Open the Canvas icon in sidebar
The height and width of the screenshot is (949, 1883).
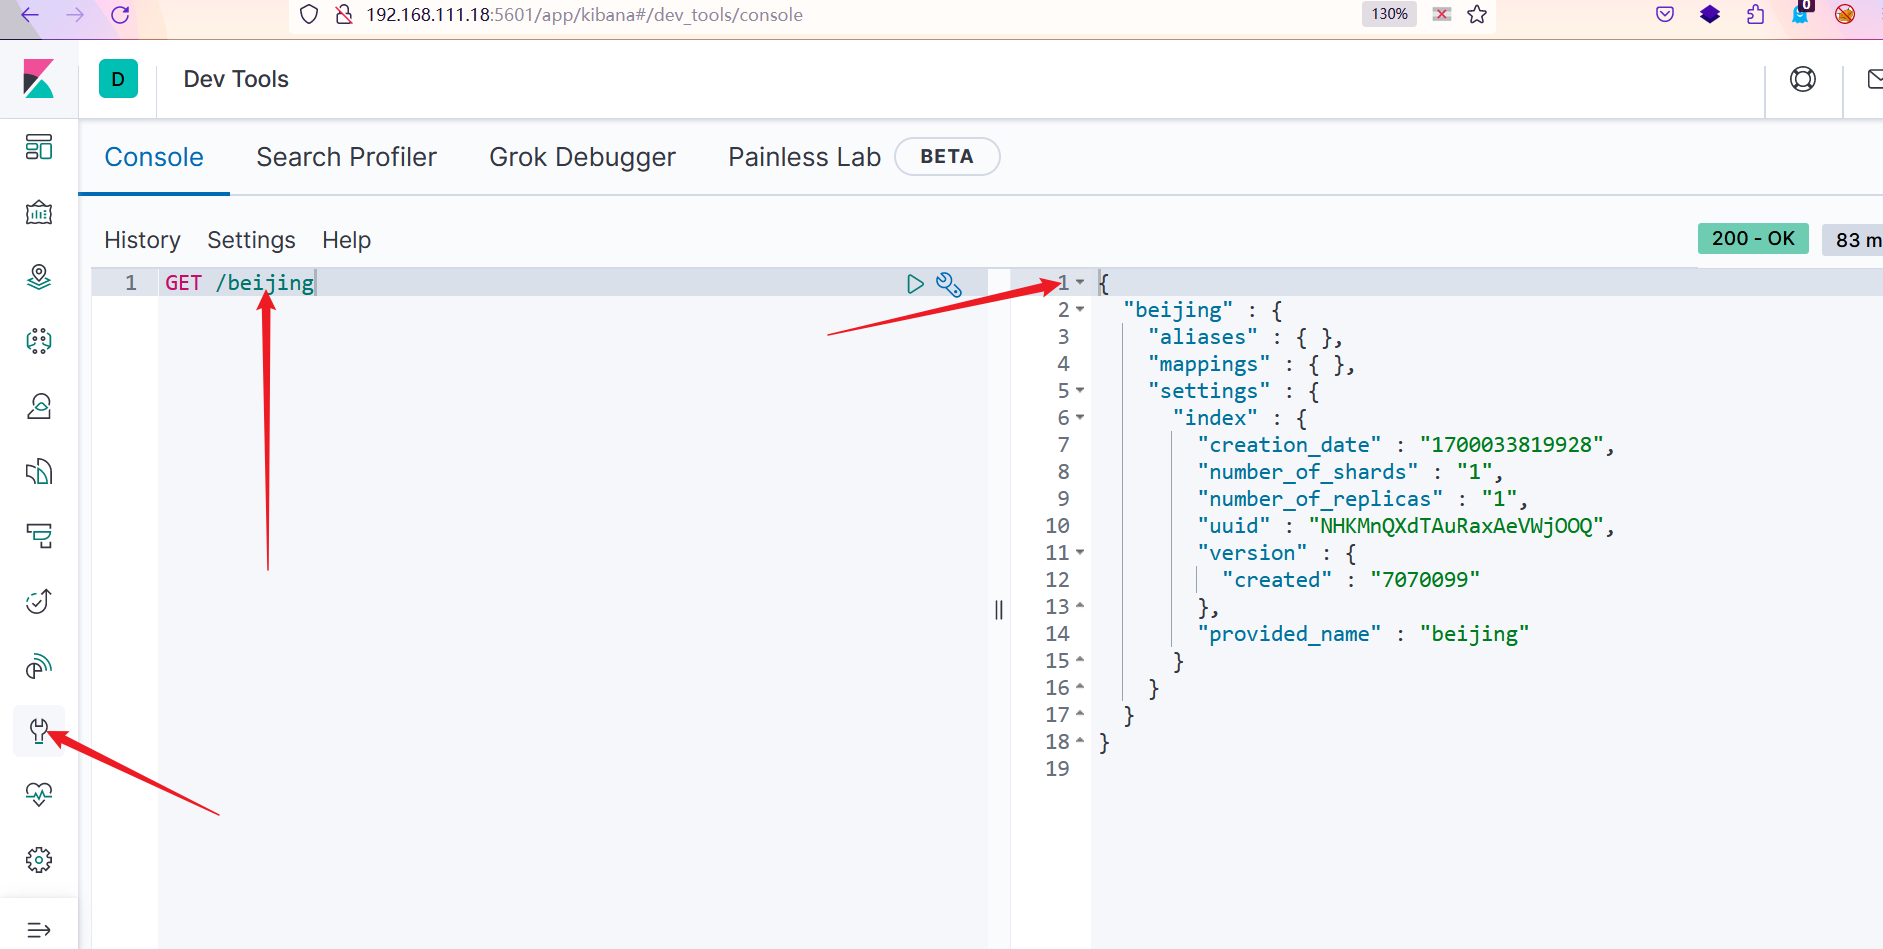39,212
